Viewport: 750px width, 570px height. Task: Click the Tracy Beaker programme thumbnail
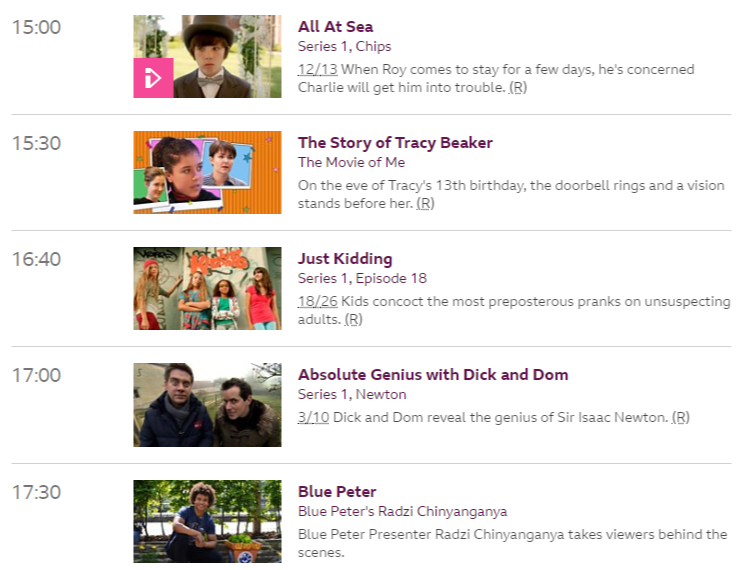pyautogui.click(x=207, y=172)
